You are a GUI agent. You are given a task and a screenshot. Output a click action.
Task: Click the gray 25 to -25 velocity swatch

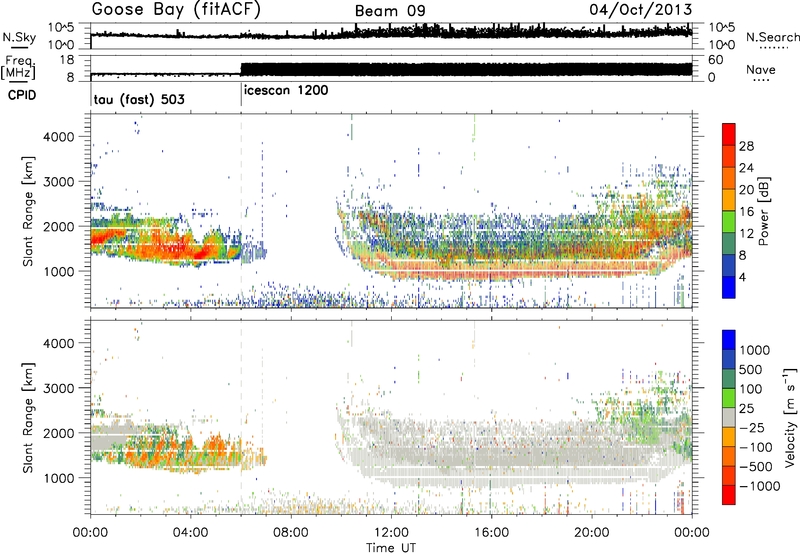click(729, 417)
